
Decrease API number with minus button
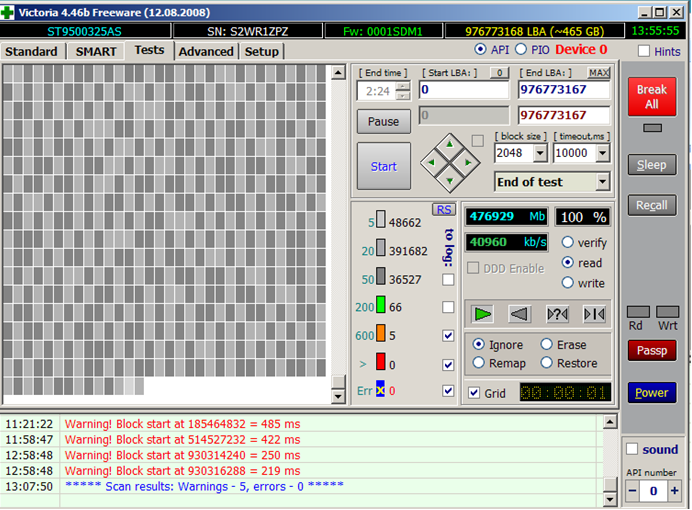tap(633, 491)
